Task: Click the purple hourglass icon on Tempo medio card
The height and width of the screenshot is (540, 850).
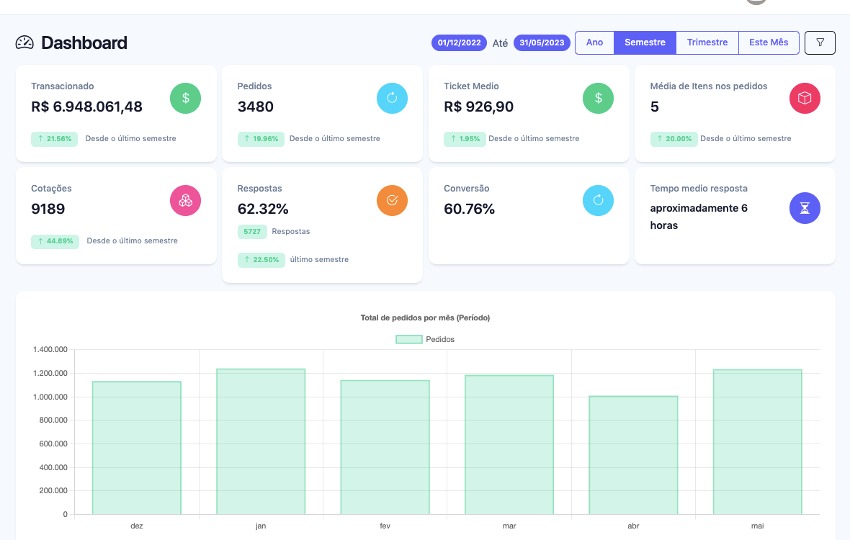Action: pyautogui.click(x=805, y=207)
